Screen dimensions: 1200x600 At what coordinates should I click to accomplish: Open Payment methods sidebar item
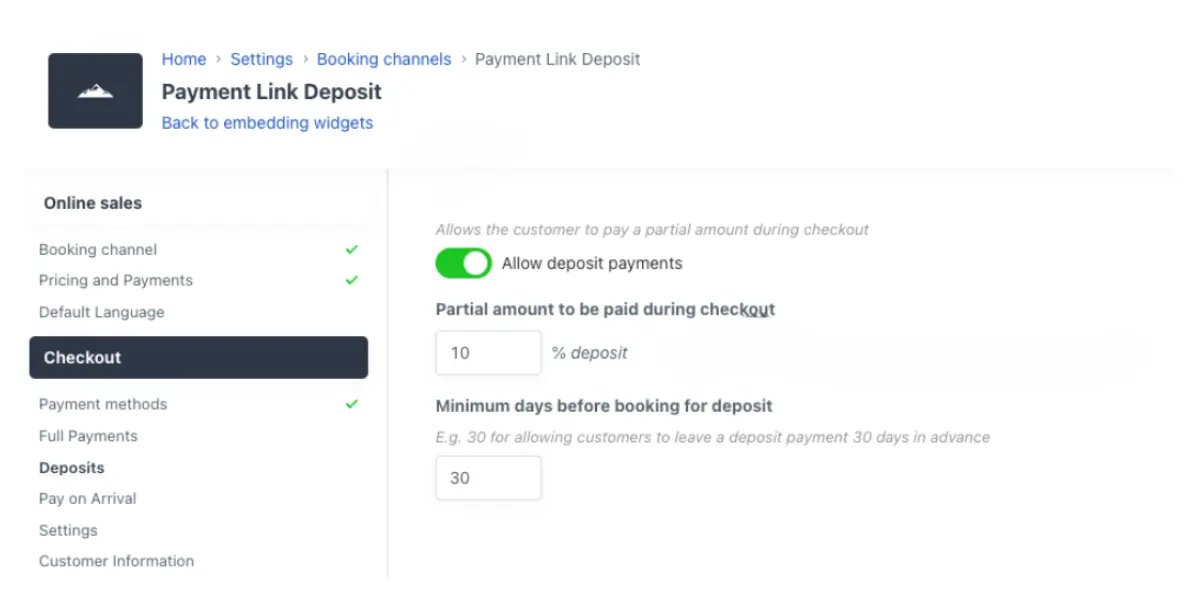[103, 405]
